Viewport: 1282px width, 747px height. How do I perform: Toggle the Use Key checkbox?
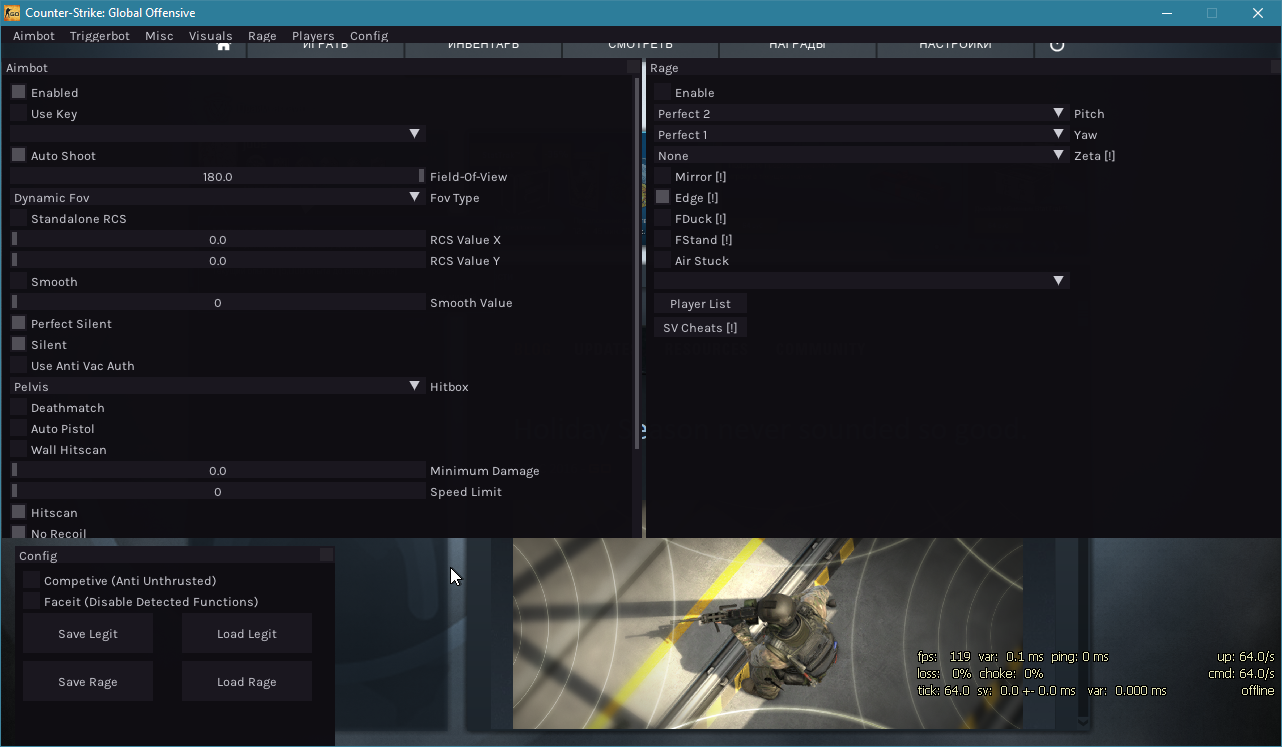tap(18, 113)
